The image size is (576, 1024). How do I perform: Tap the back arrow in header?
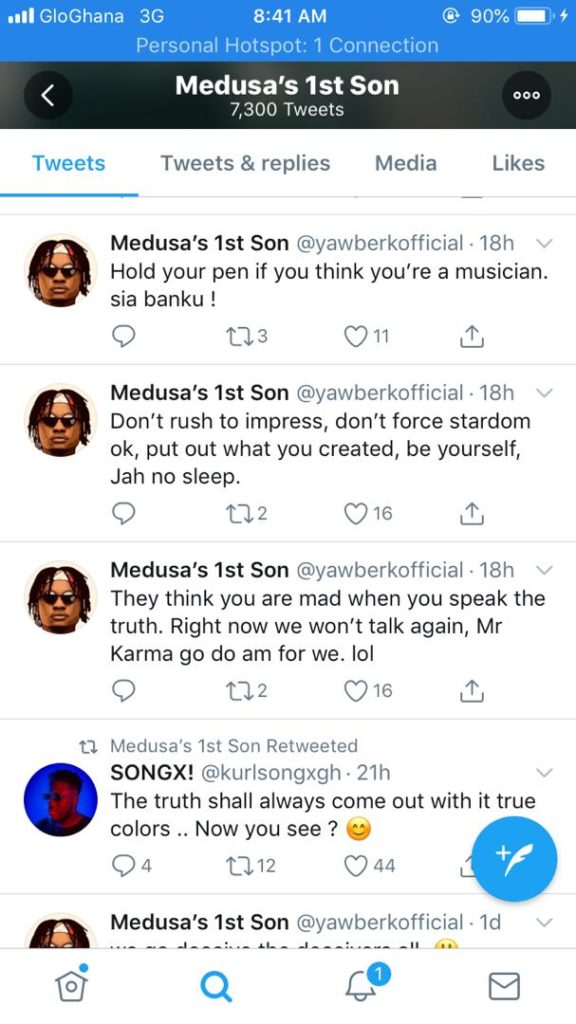pos(48,95)
